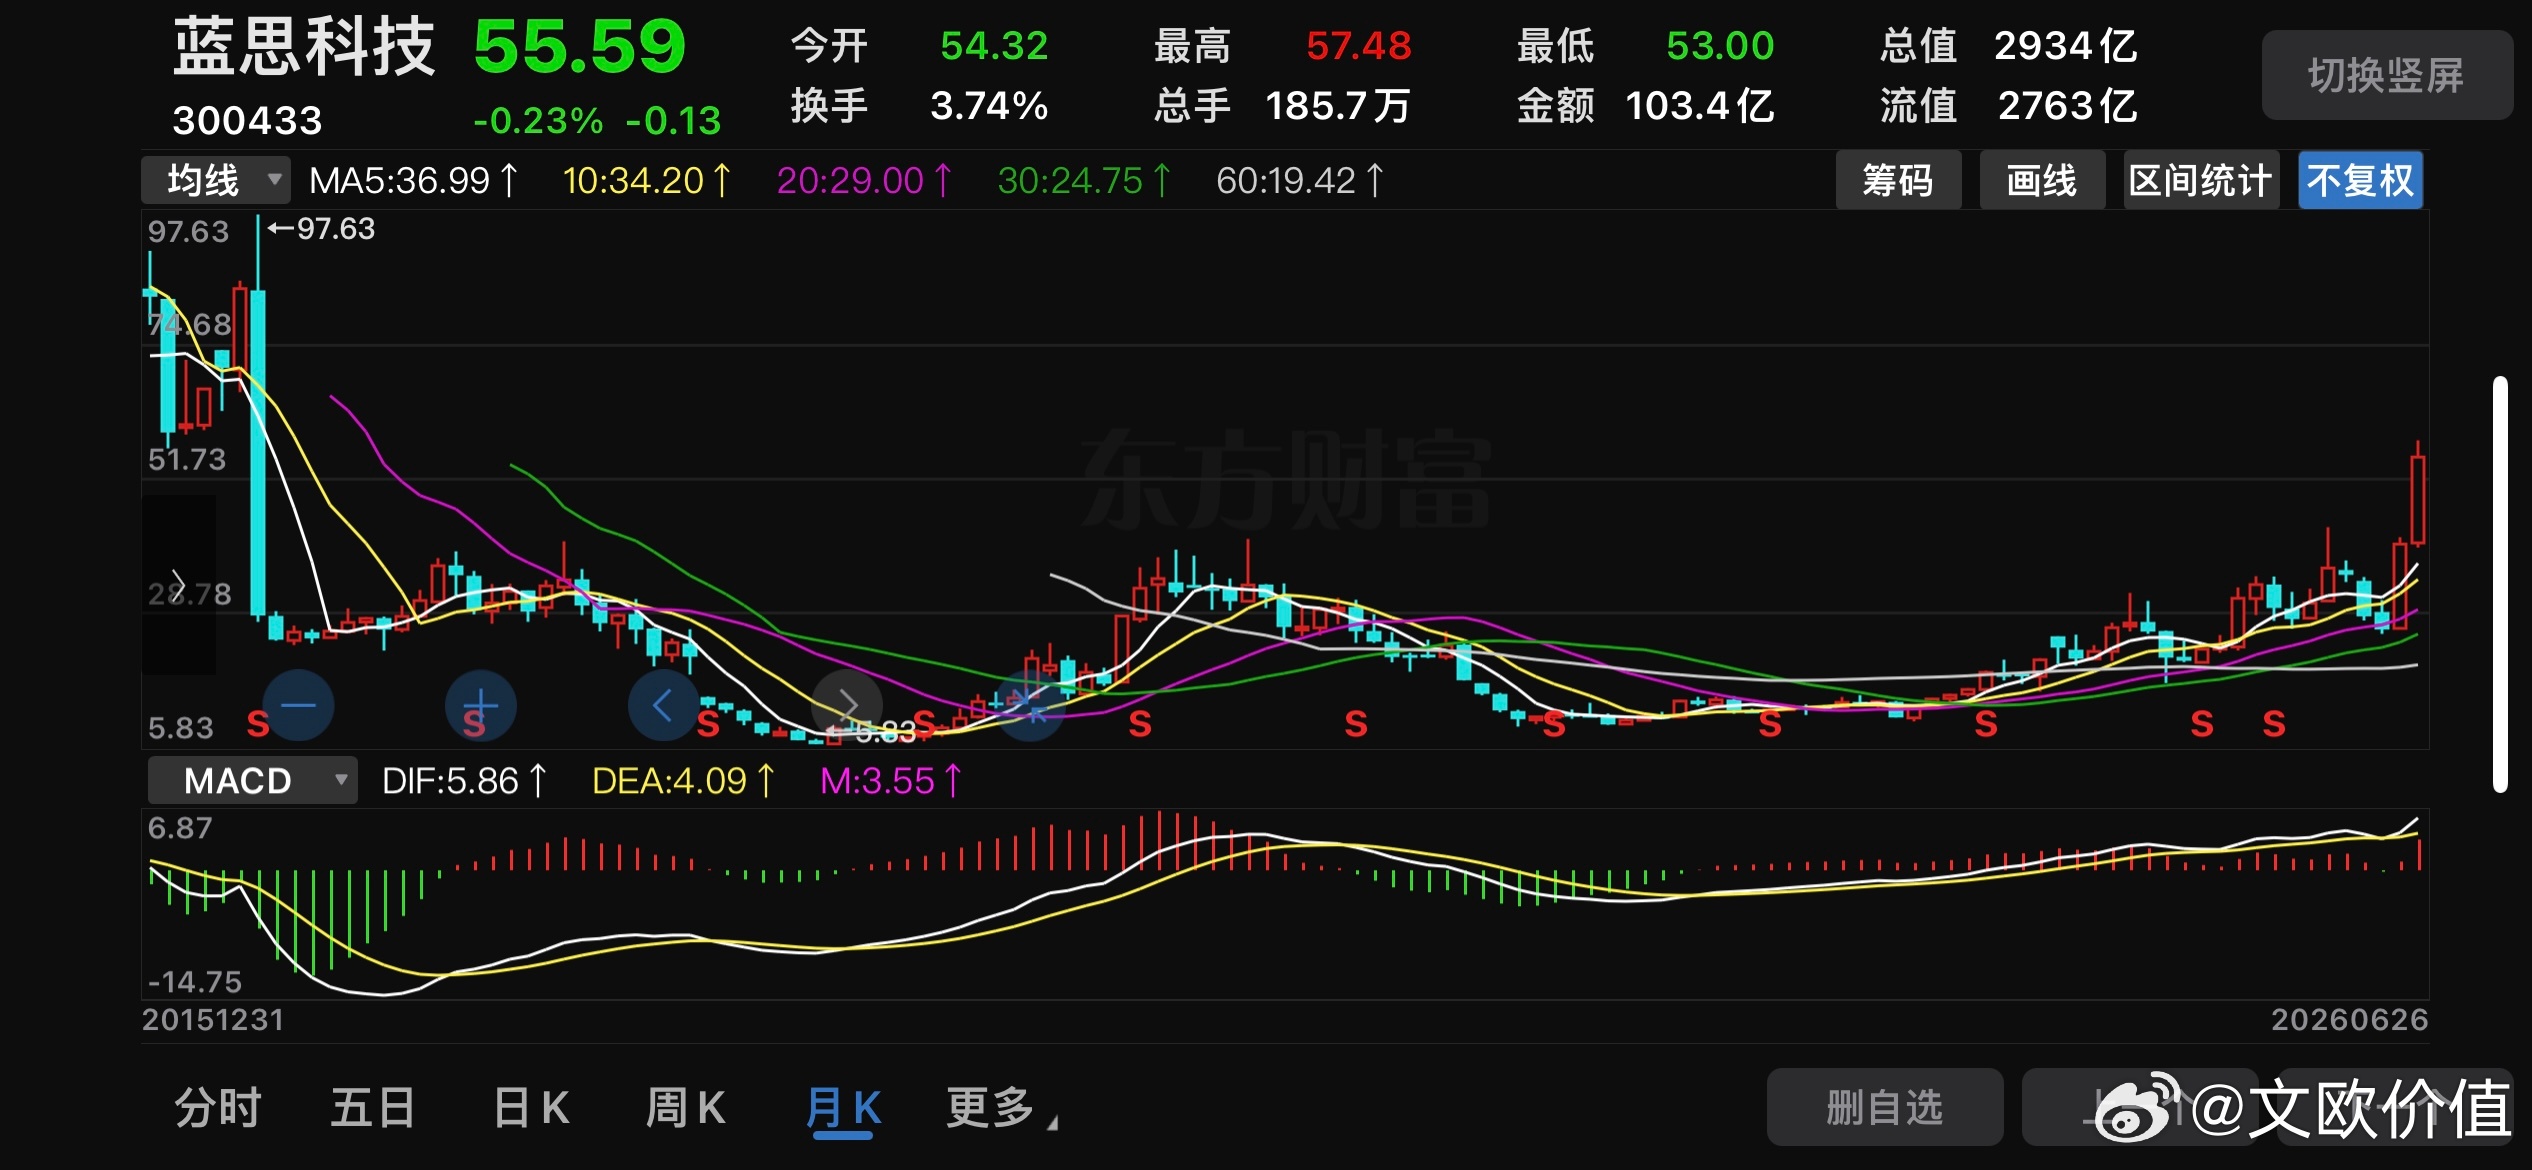Click the tall latest red monthly candle

2418,500
